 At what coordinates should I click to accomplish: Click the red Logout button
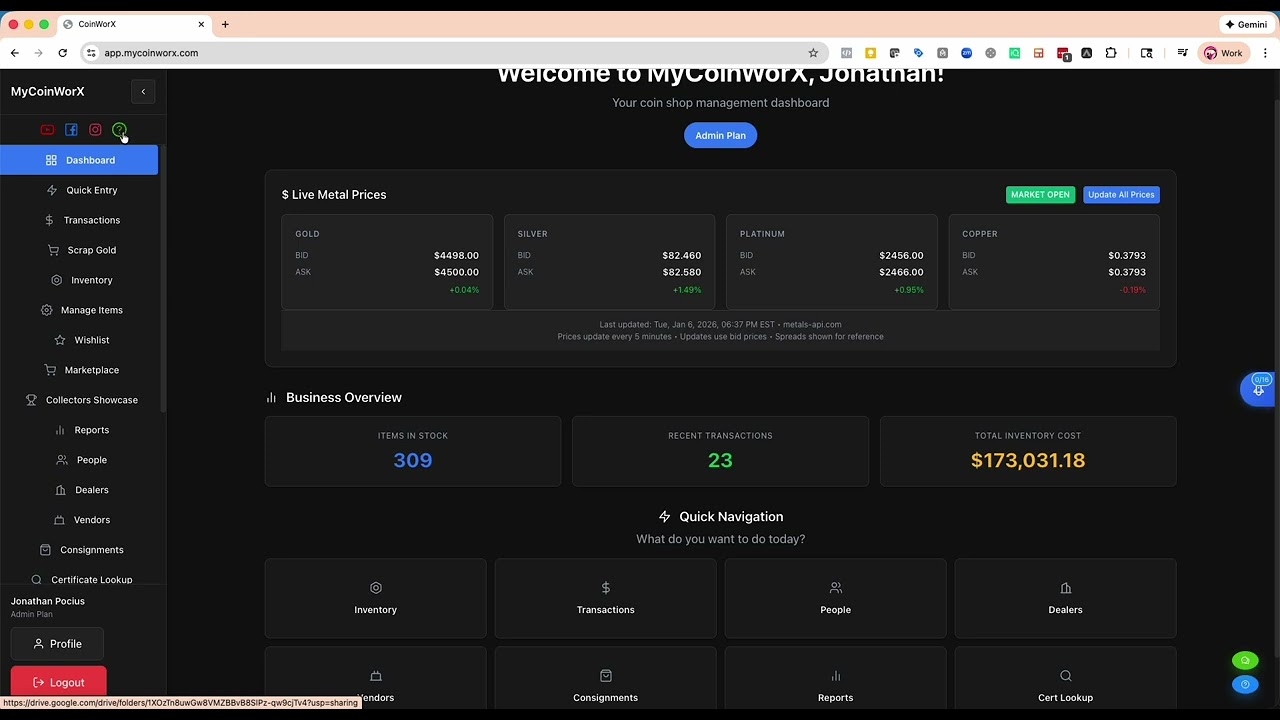click(58, 682)
